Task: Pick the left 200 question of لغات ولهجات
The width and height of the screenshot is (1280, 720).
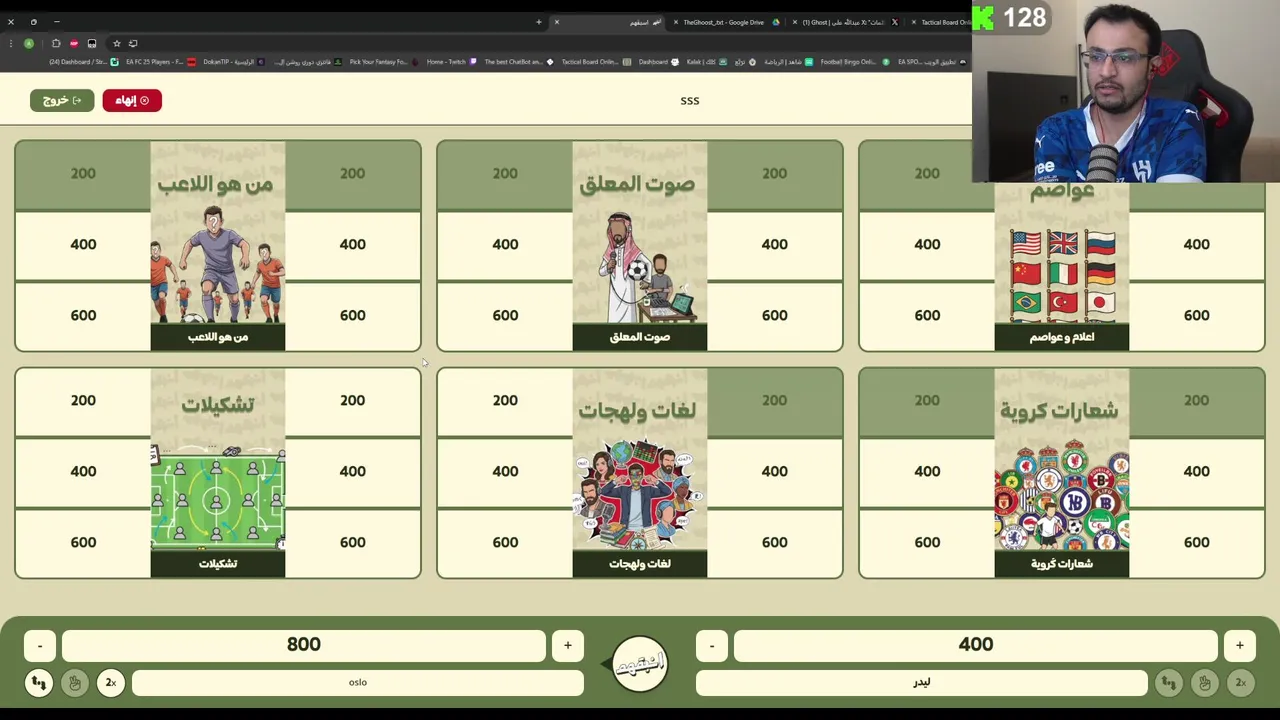Action: tap(505, 401)
